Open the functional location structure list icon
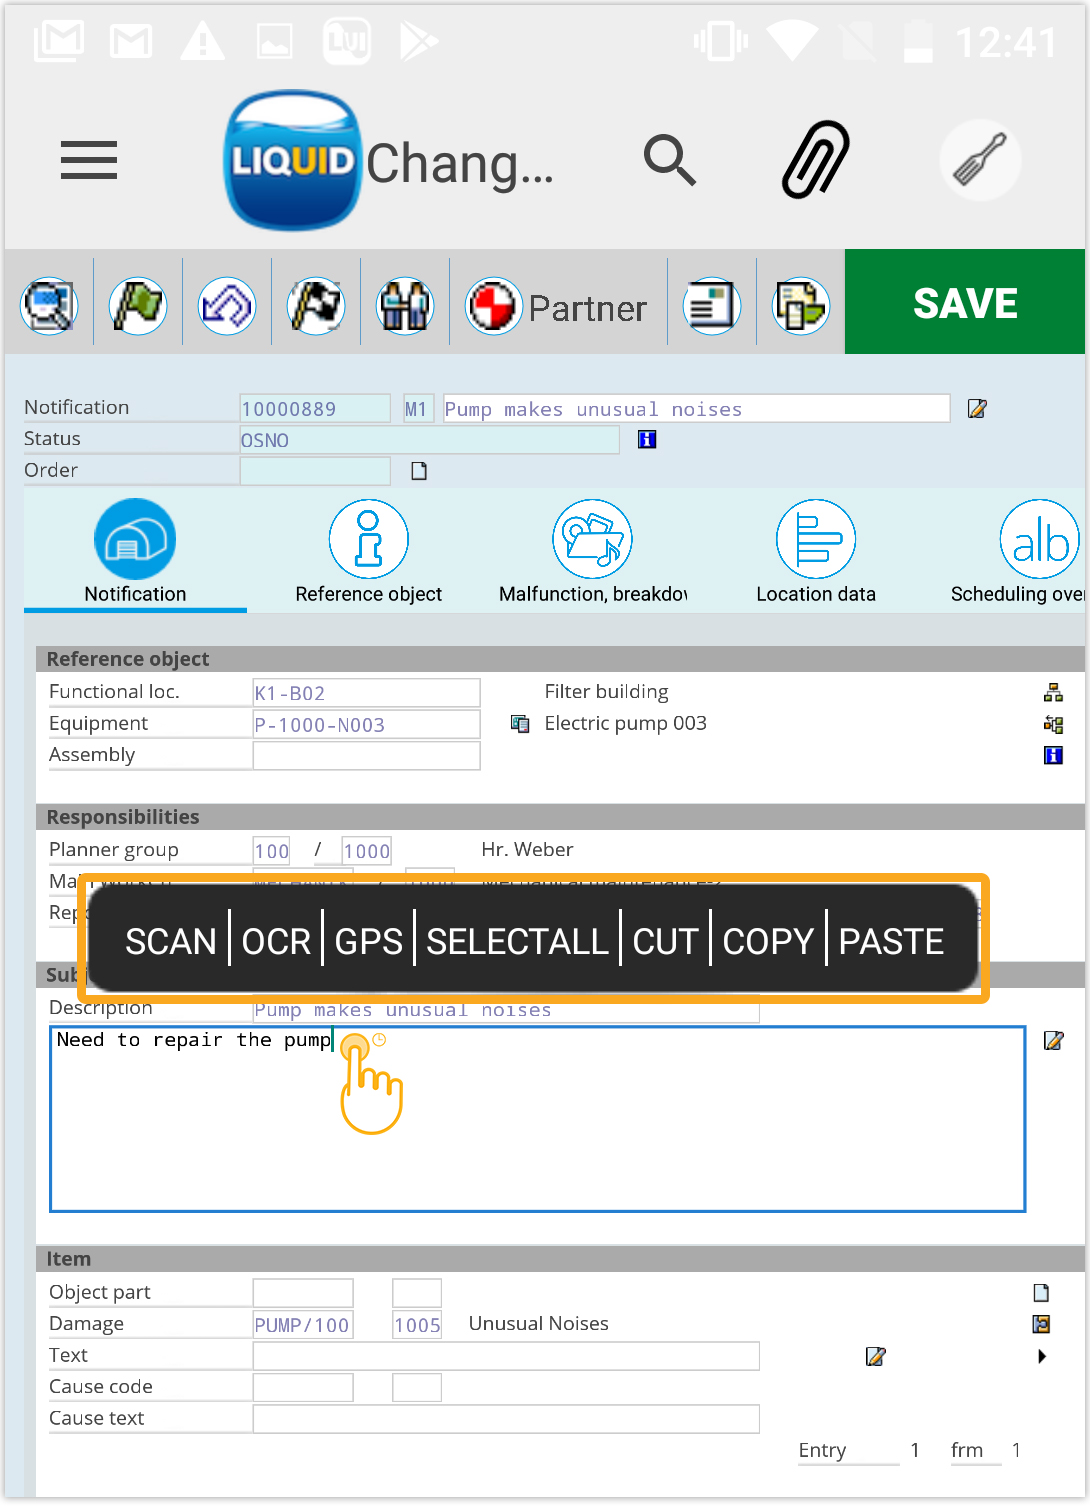Image resolution: width=1090 pixels, height=1507 pixels. 1053,693
